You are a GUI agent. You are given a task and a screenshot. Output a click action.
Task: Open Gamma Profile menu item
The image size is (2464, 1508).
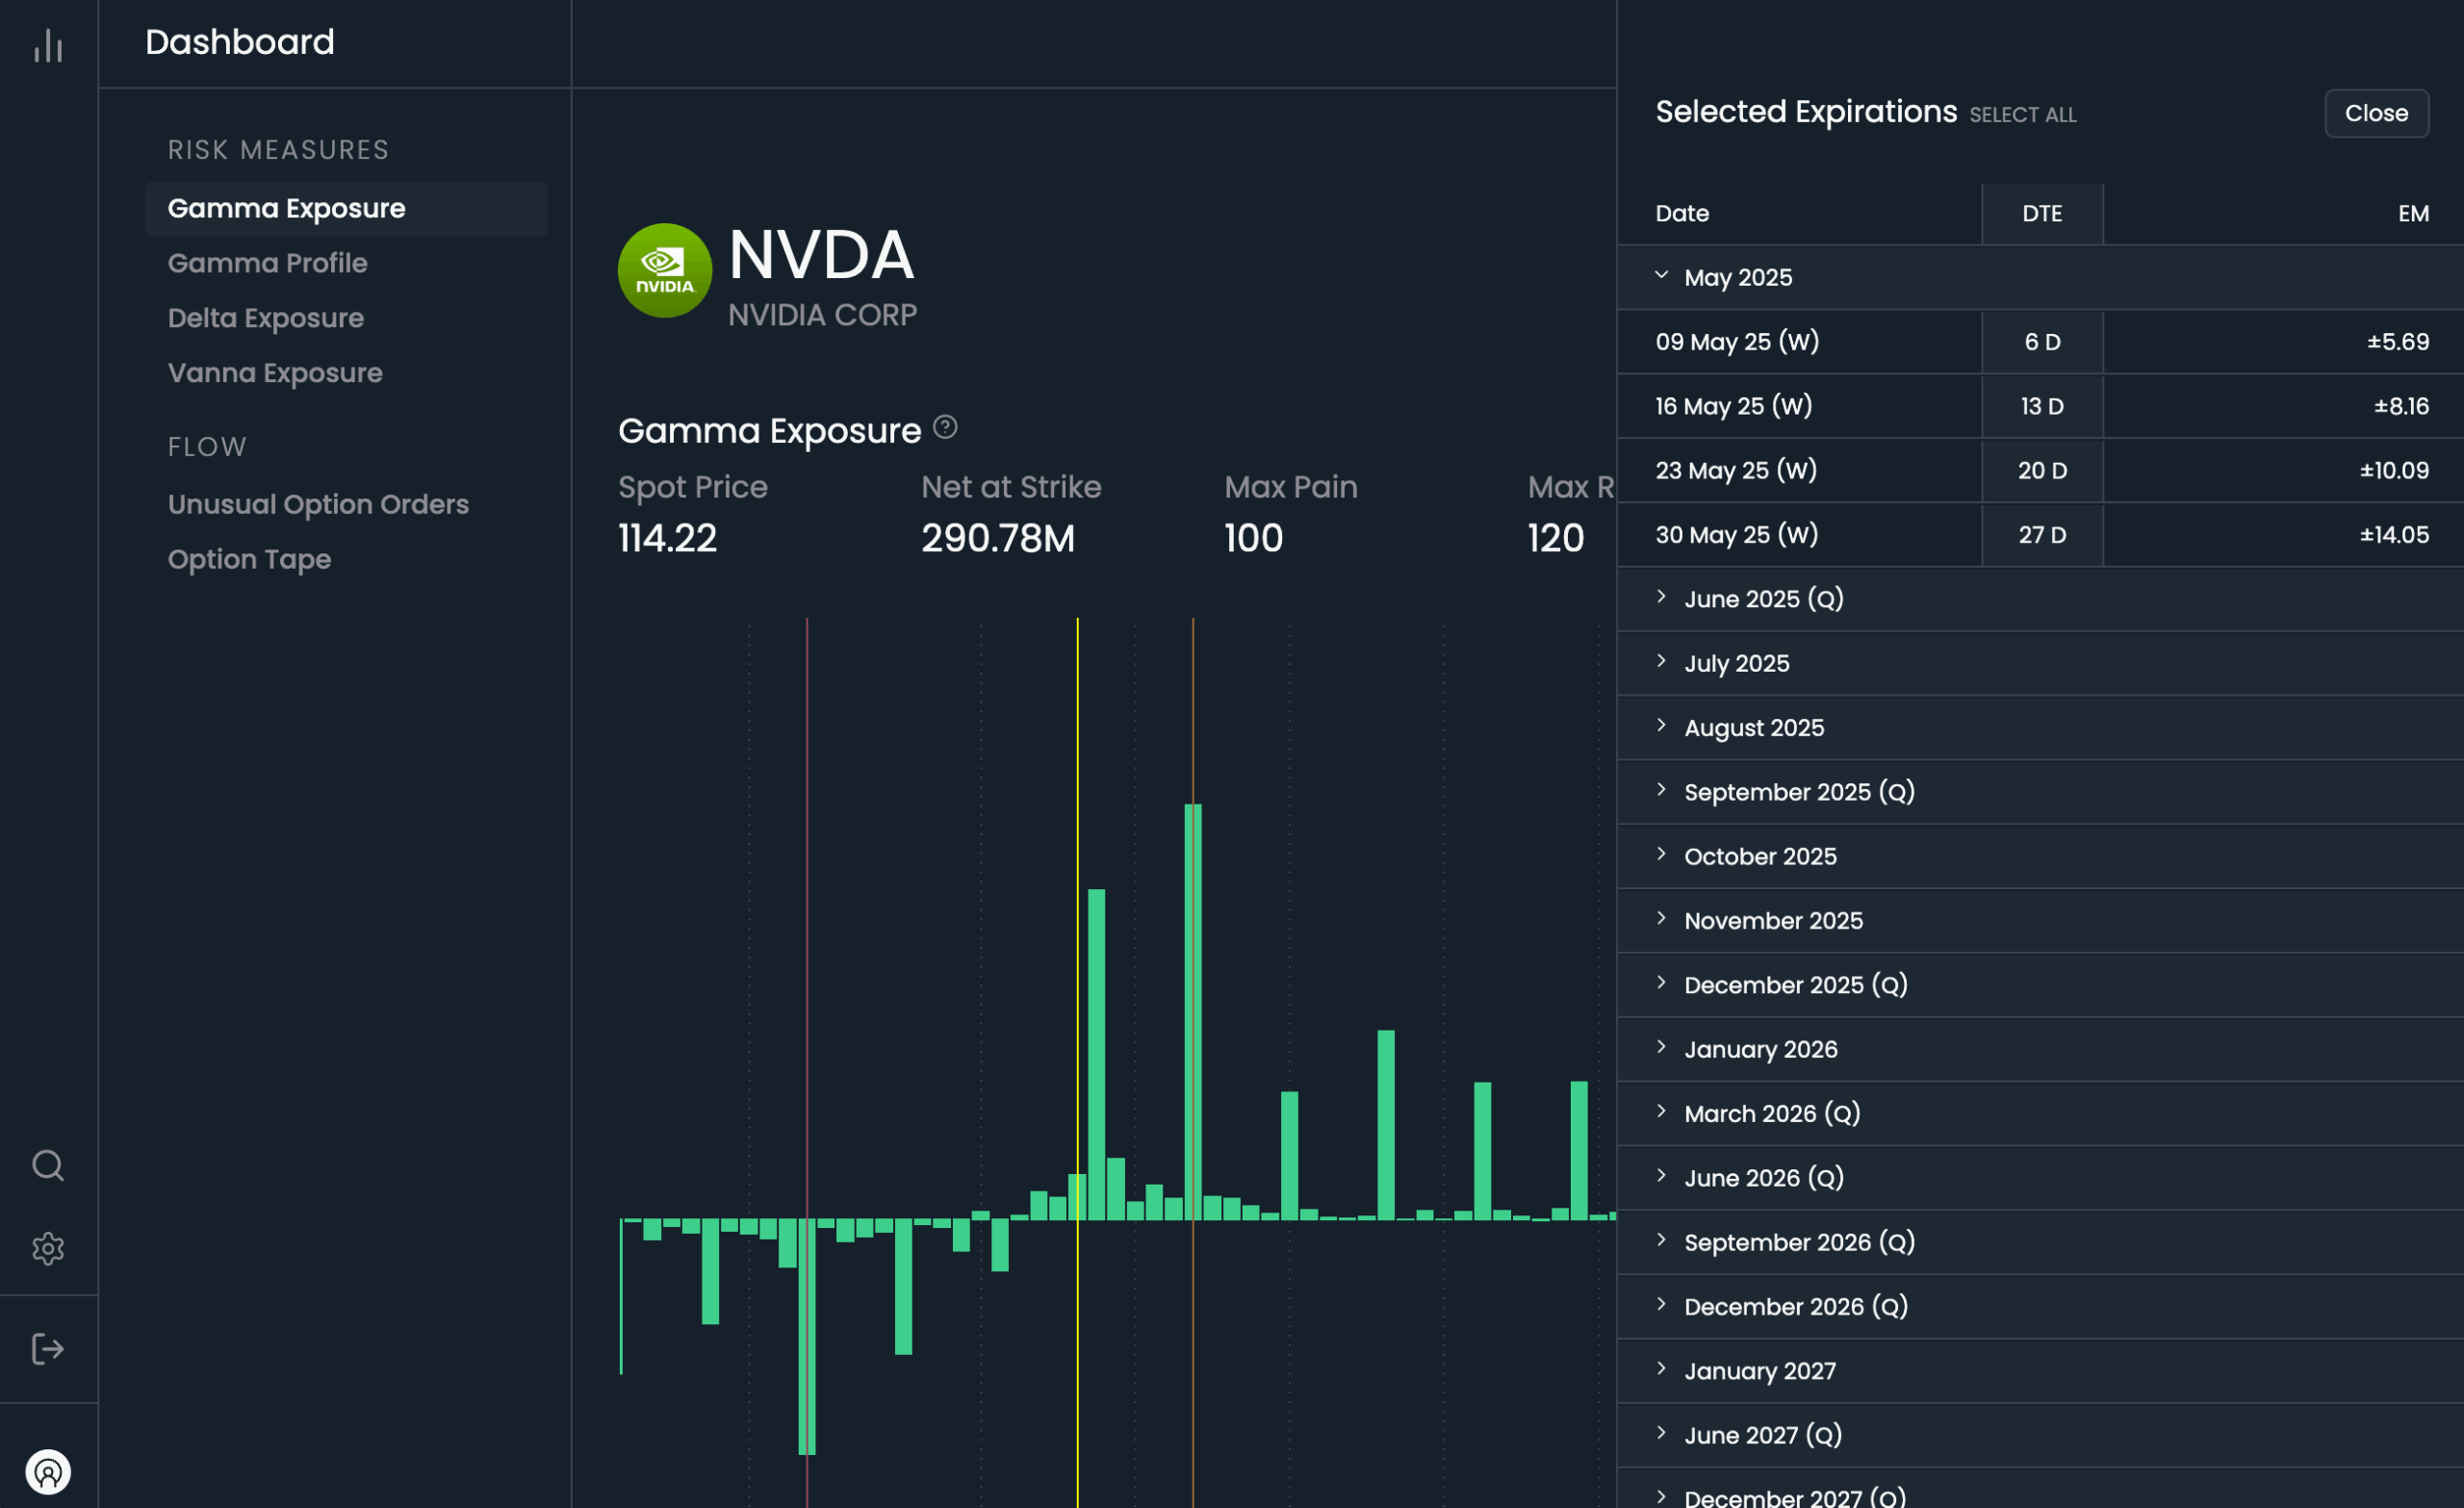(267, 263)
